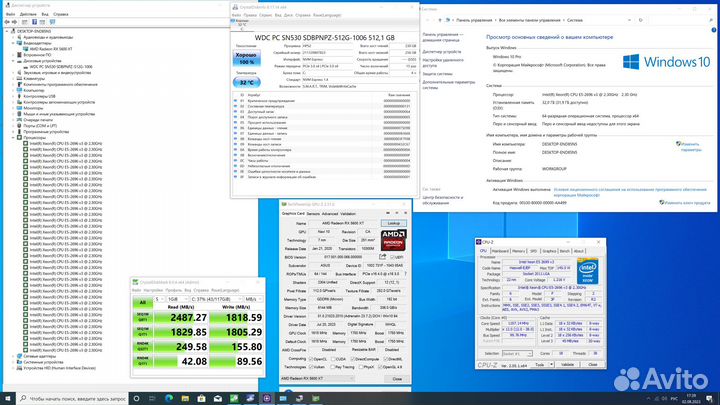Open the MB/s unit dropdown in CrystalDiskMark

(x=253, y=299)
